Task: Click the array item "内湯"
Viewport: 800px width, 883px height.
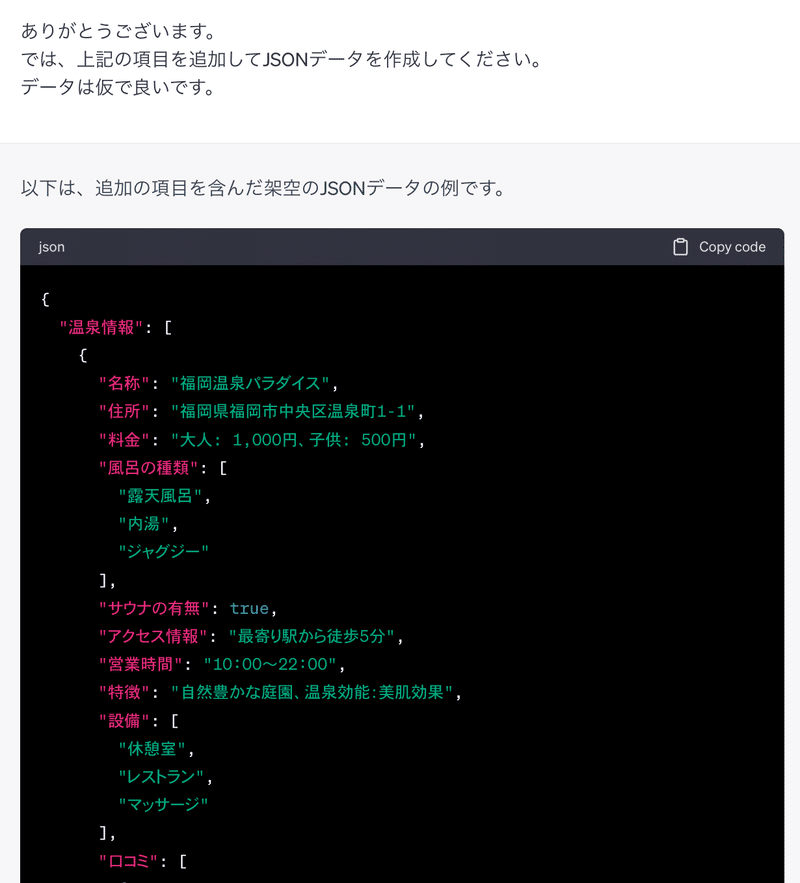Action: (144, 524)
